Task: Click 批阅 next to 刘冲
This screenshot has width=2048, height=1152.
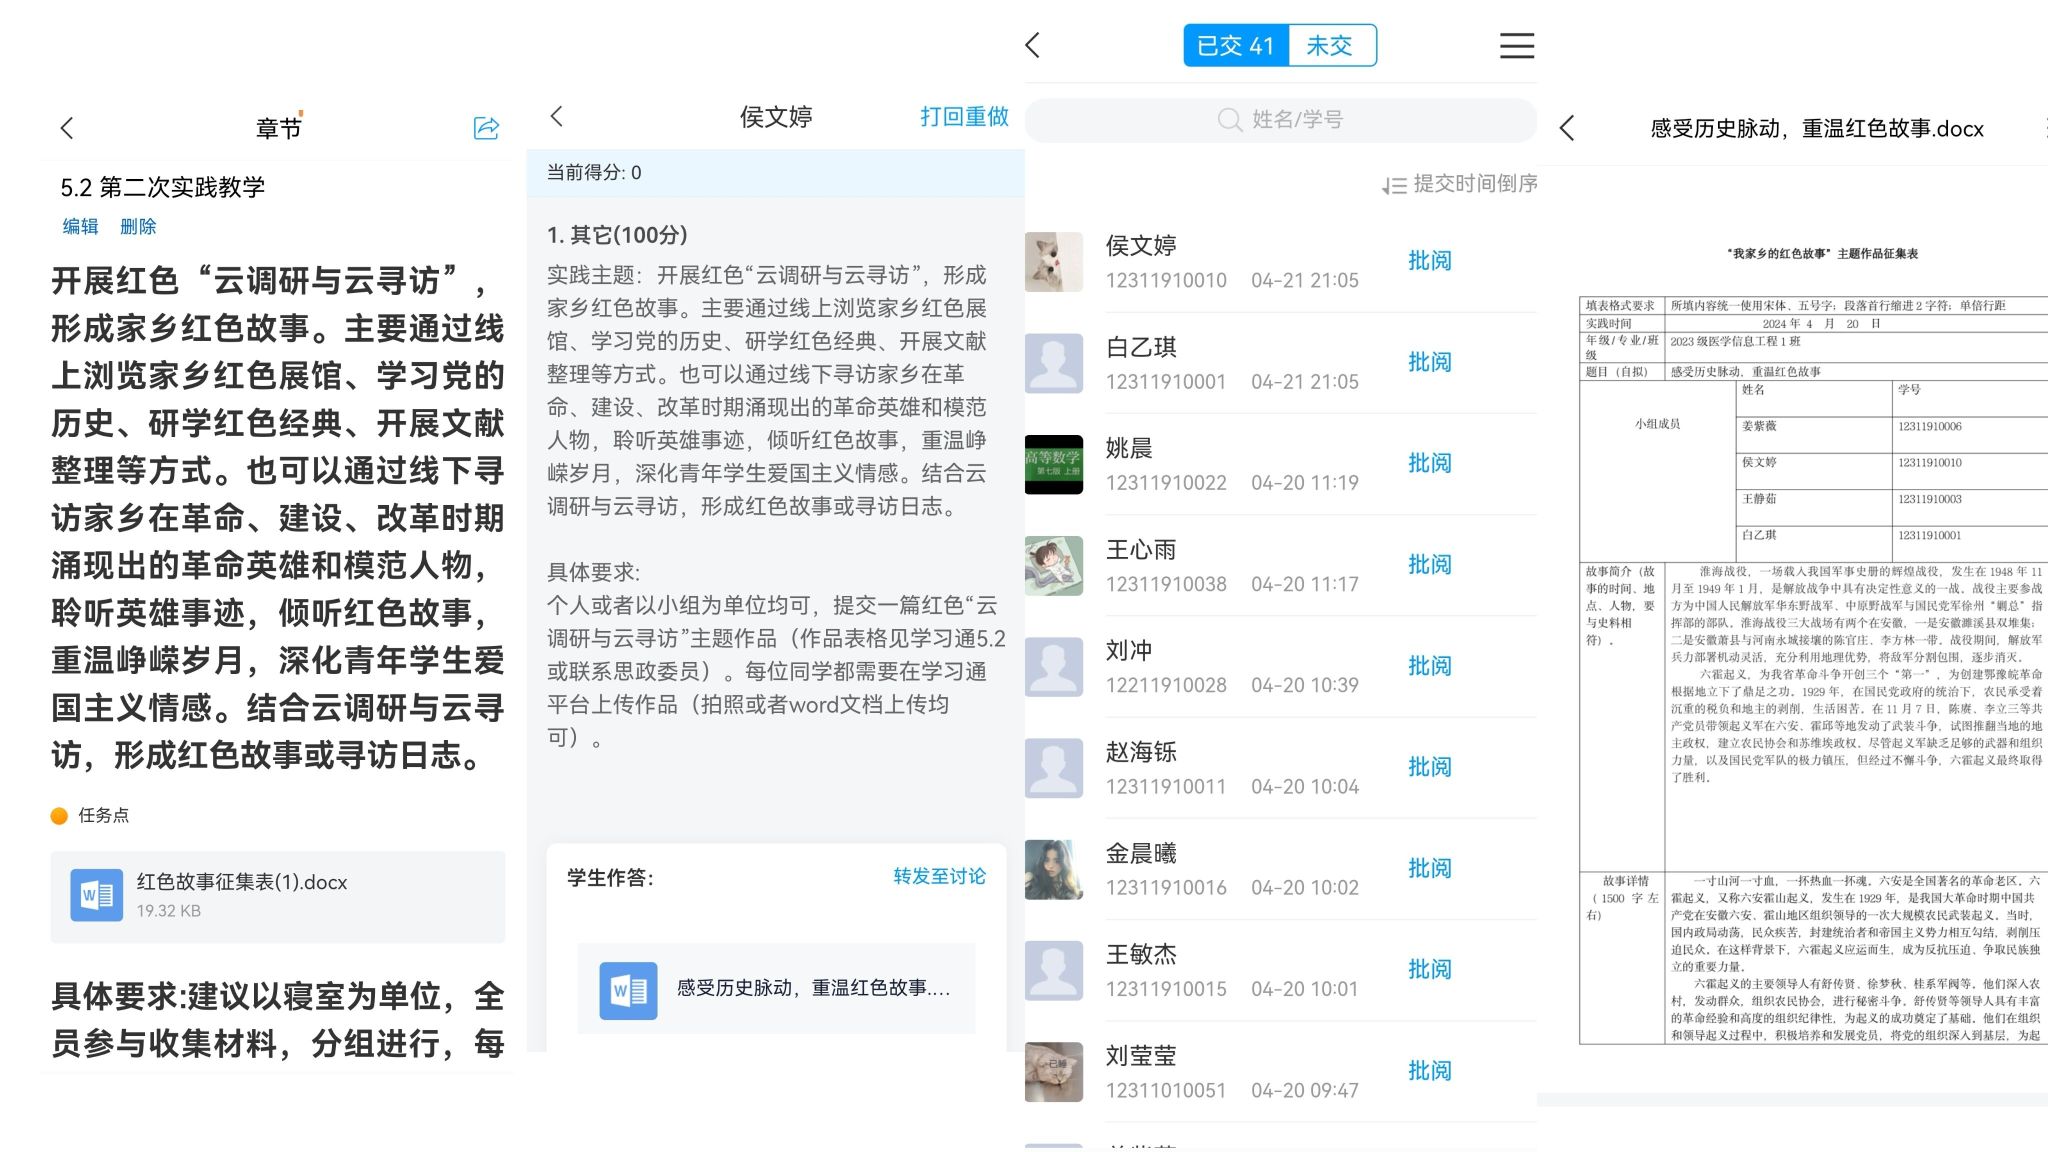Action: point(1429,666)
